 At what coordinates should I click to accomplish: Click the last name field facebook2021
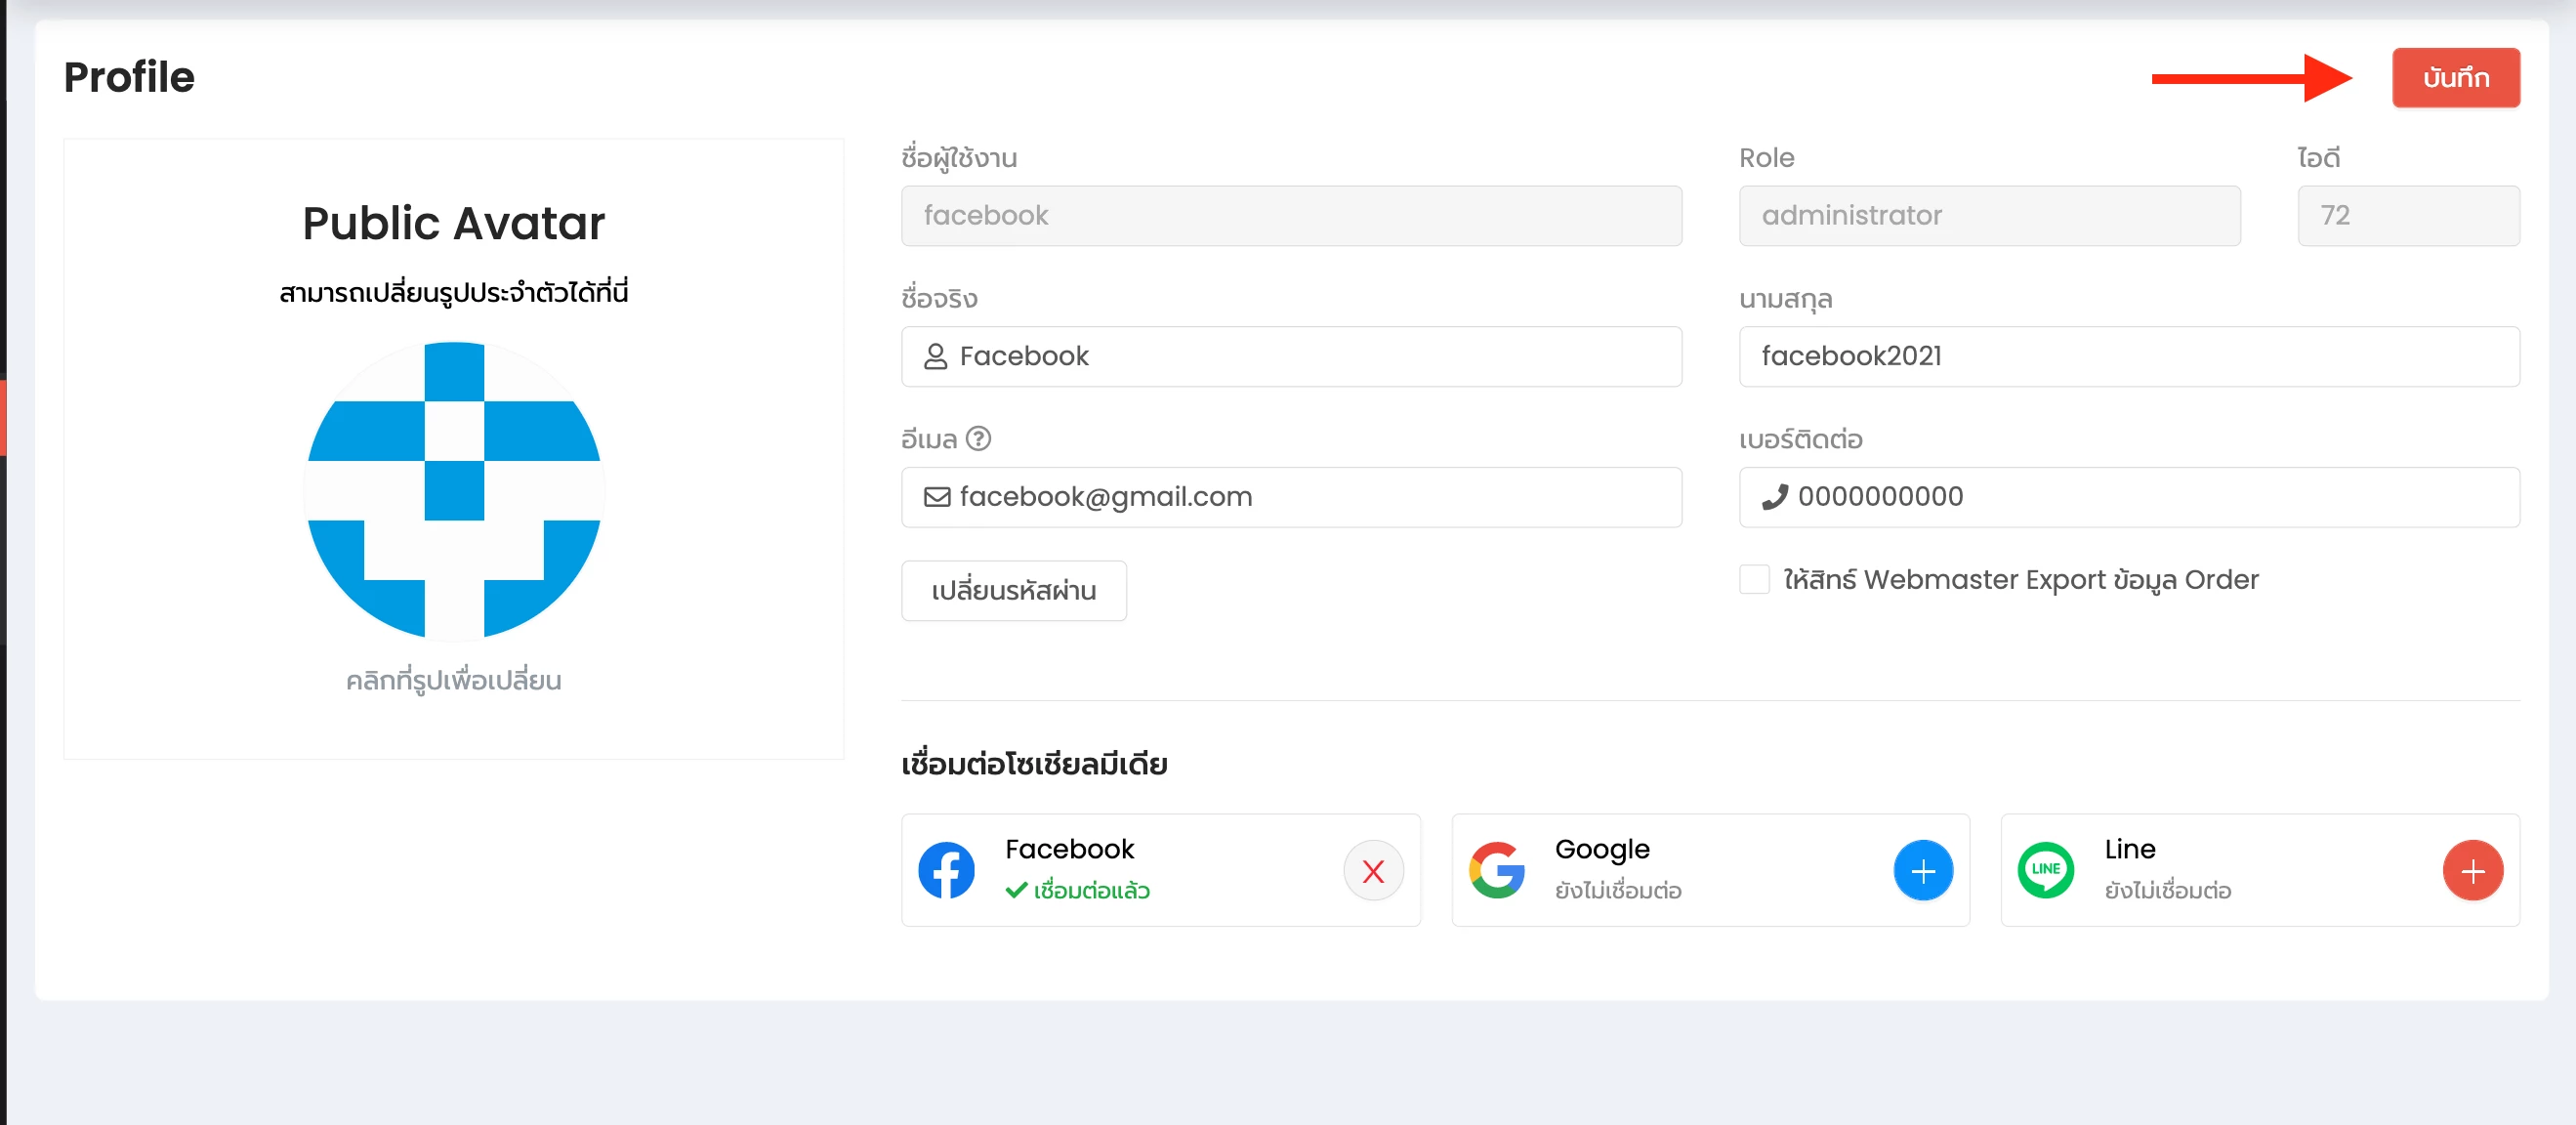coord(2128,356)
